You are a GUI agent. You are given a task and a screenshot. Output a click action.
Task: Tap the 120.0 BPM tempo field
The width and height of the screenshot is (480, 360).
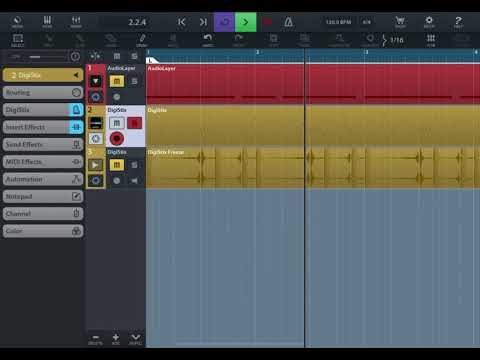click(x=338, y=22)
